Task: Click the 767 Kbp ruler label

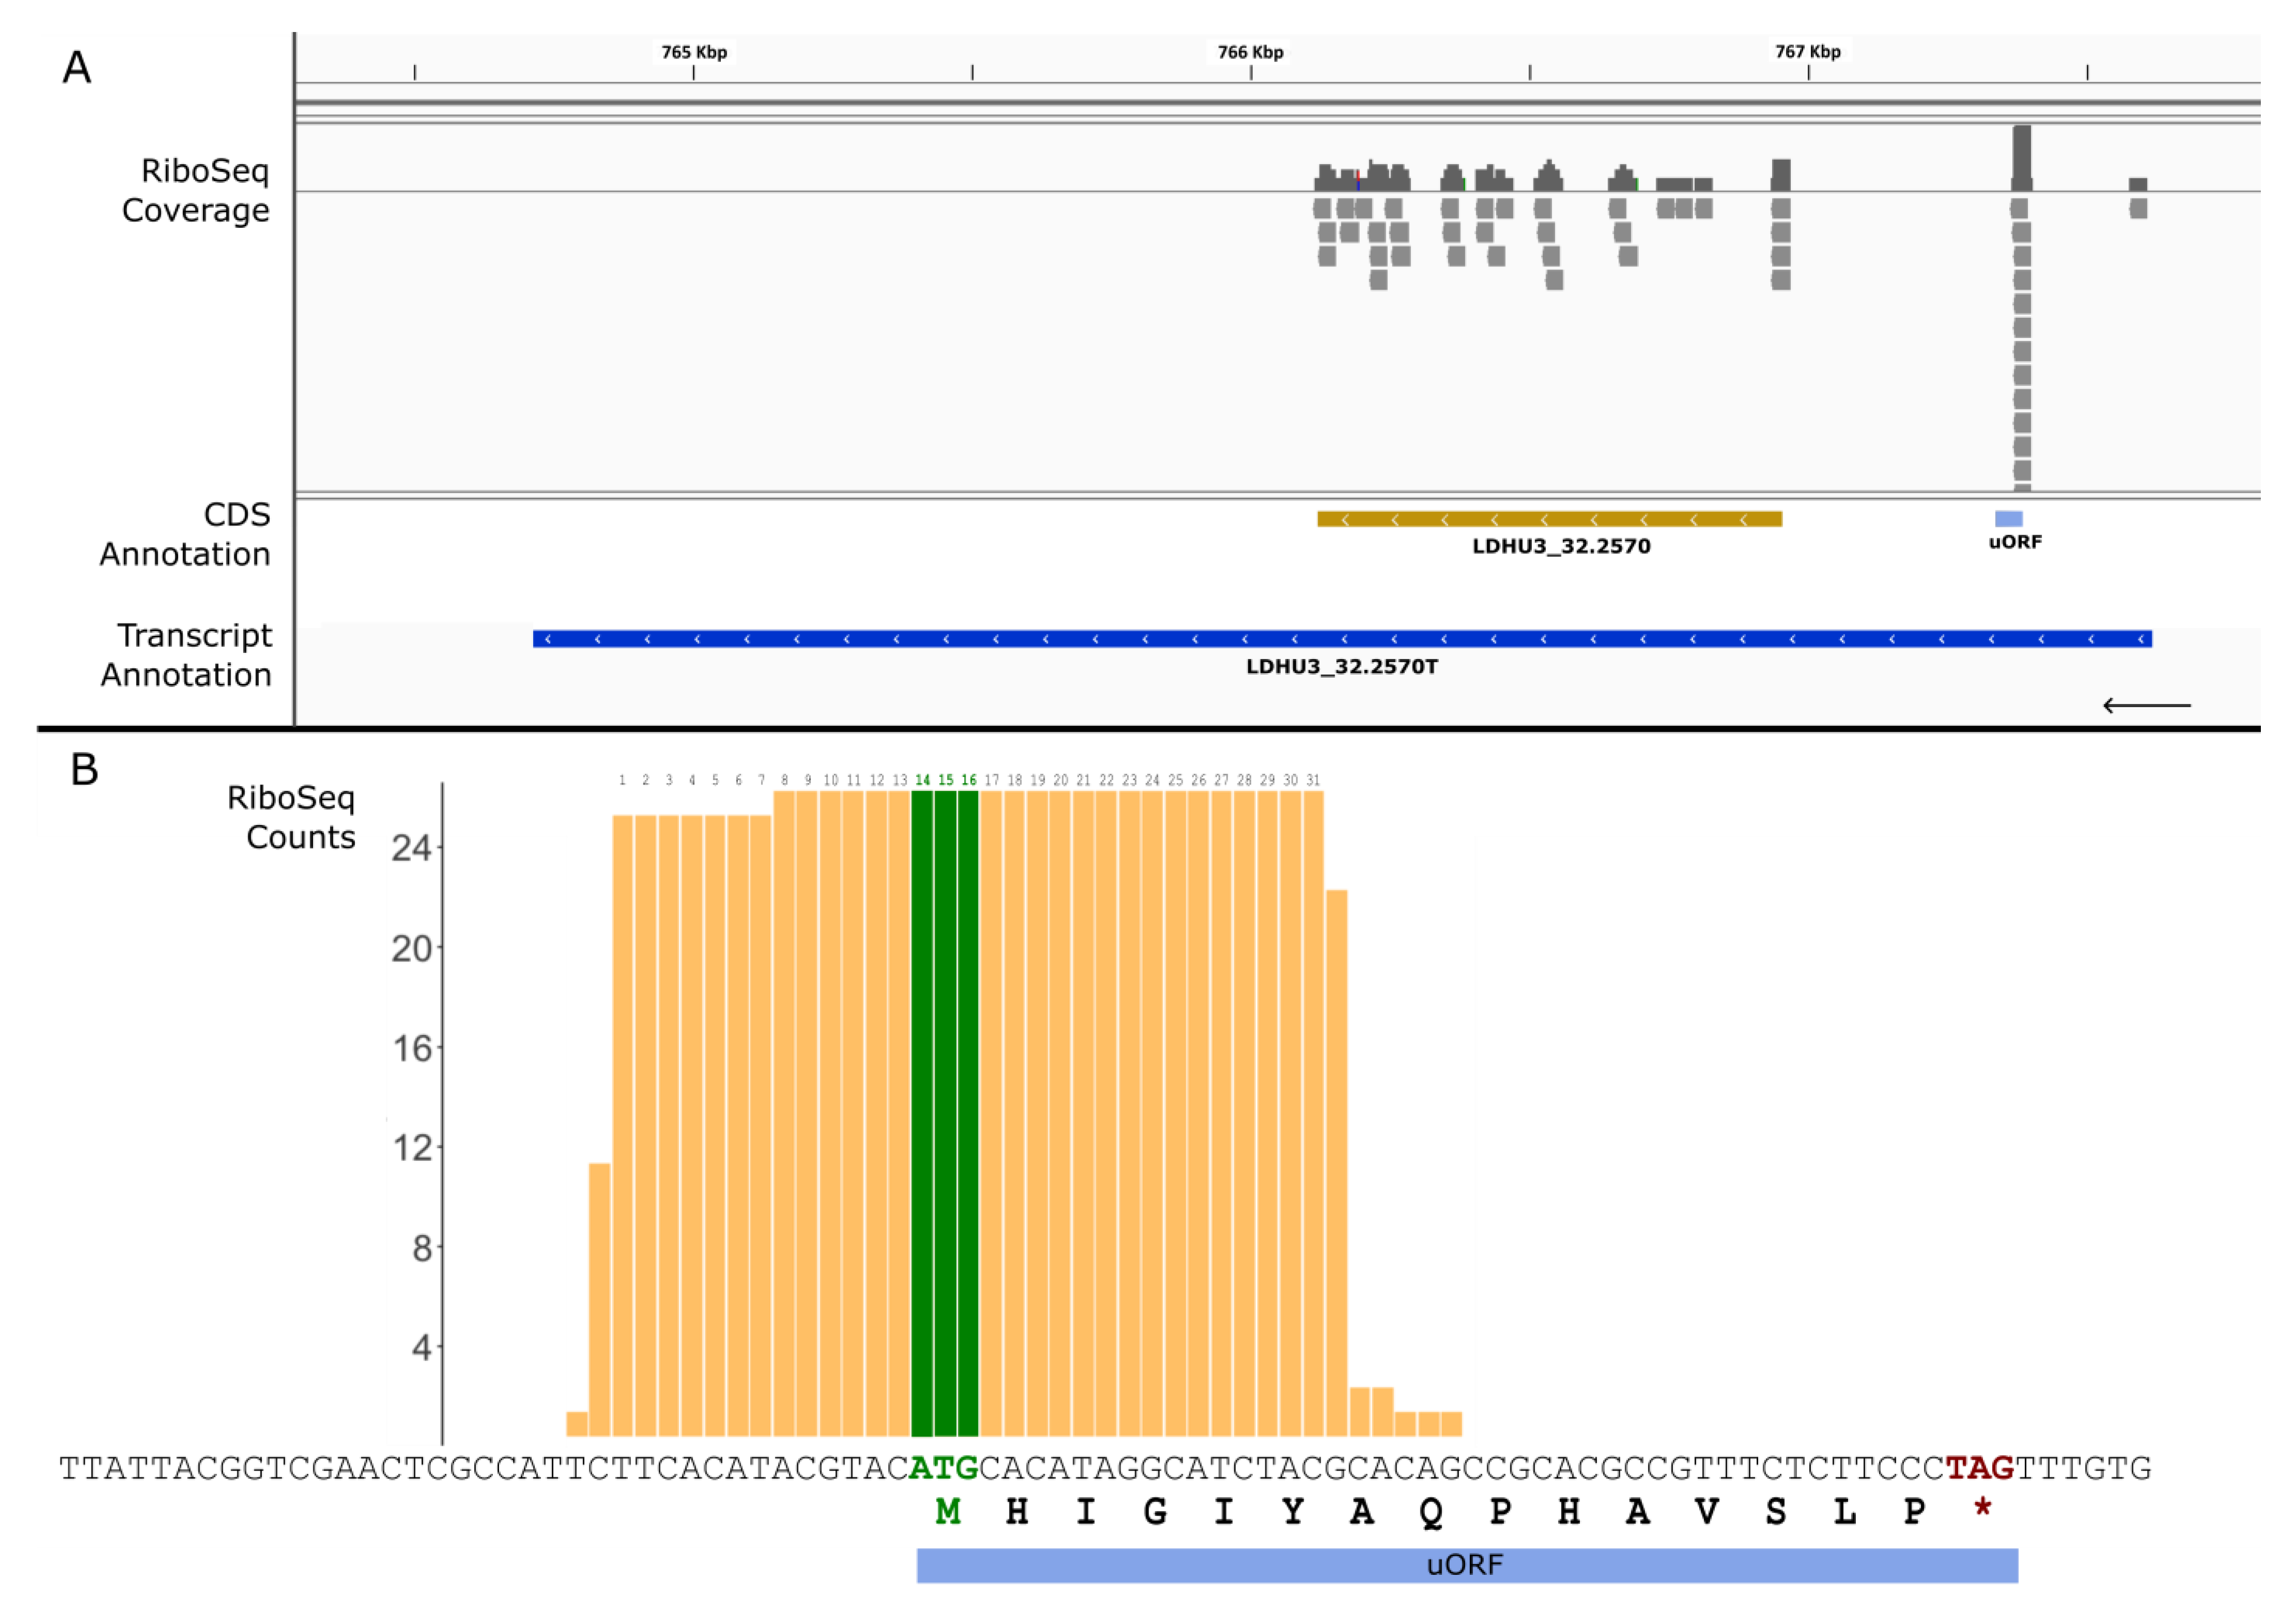Action: pyautogui.click(x=1808, y=52)
